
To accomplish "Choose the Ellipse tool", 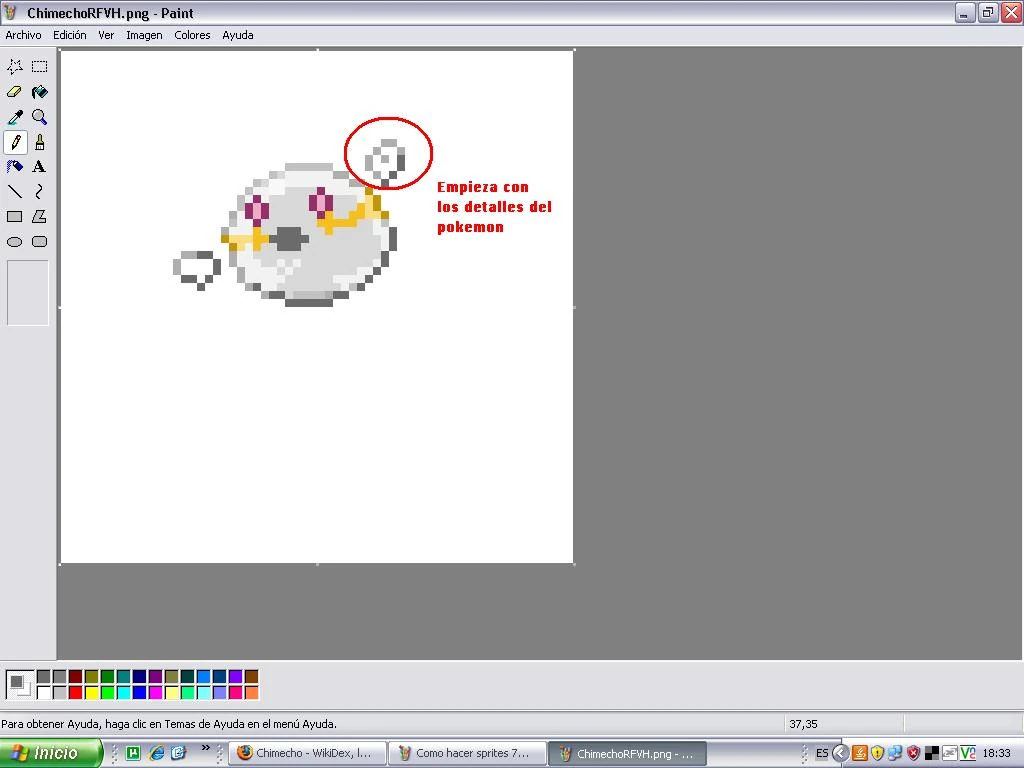I will pyautogui.click(x=15, y=242).
